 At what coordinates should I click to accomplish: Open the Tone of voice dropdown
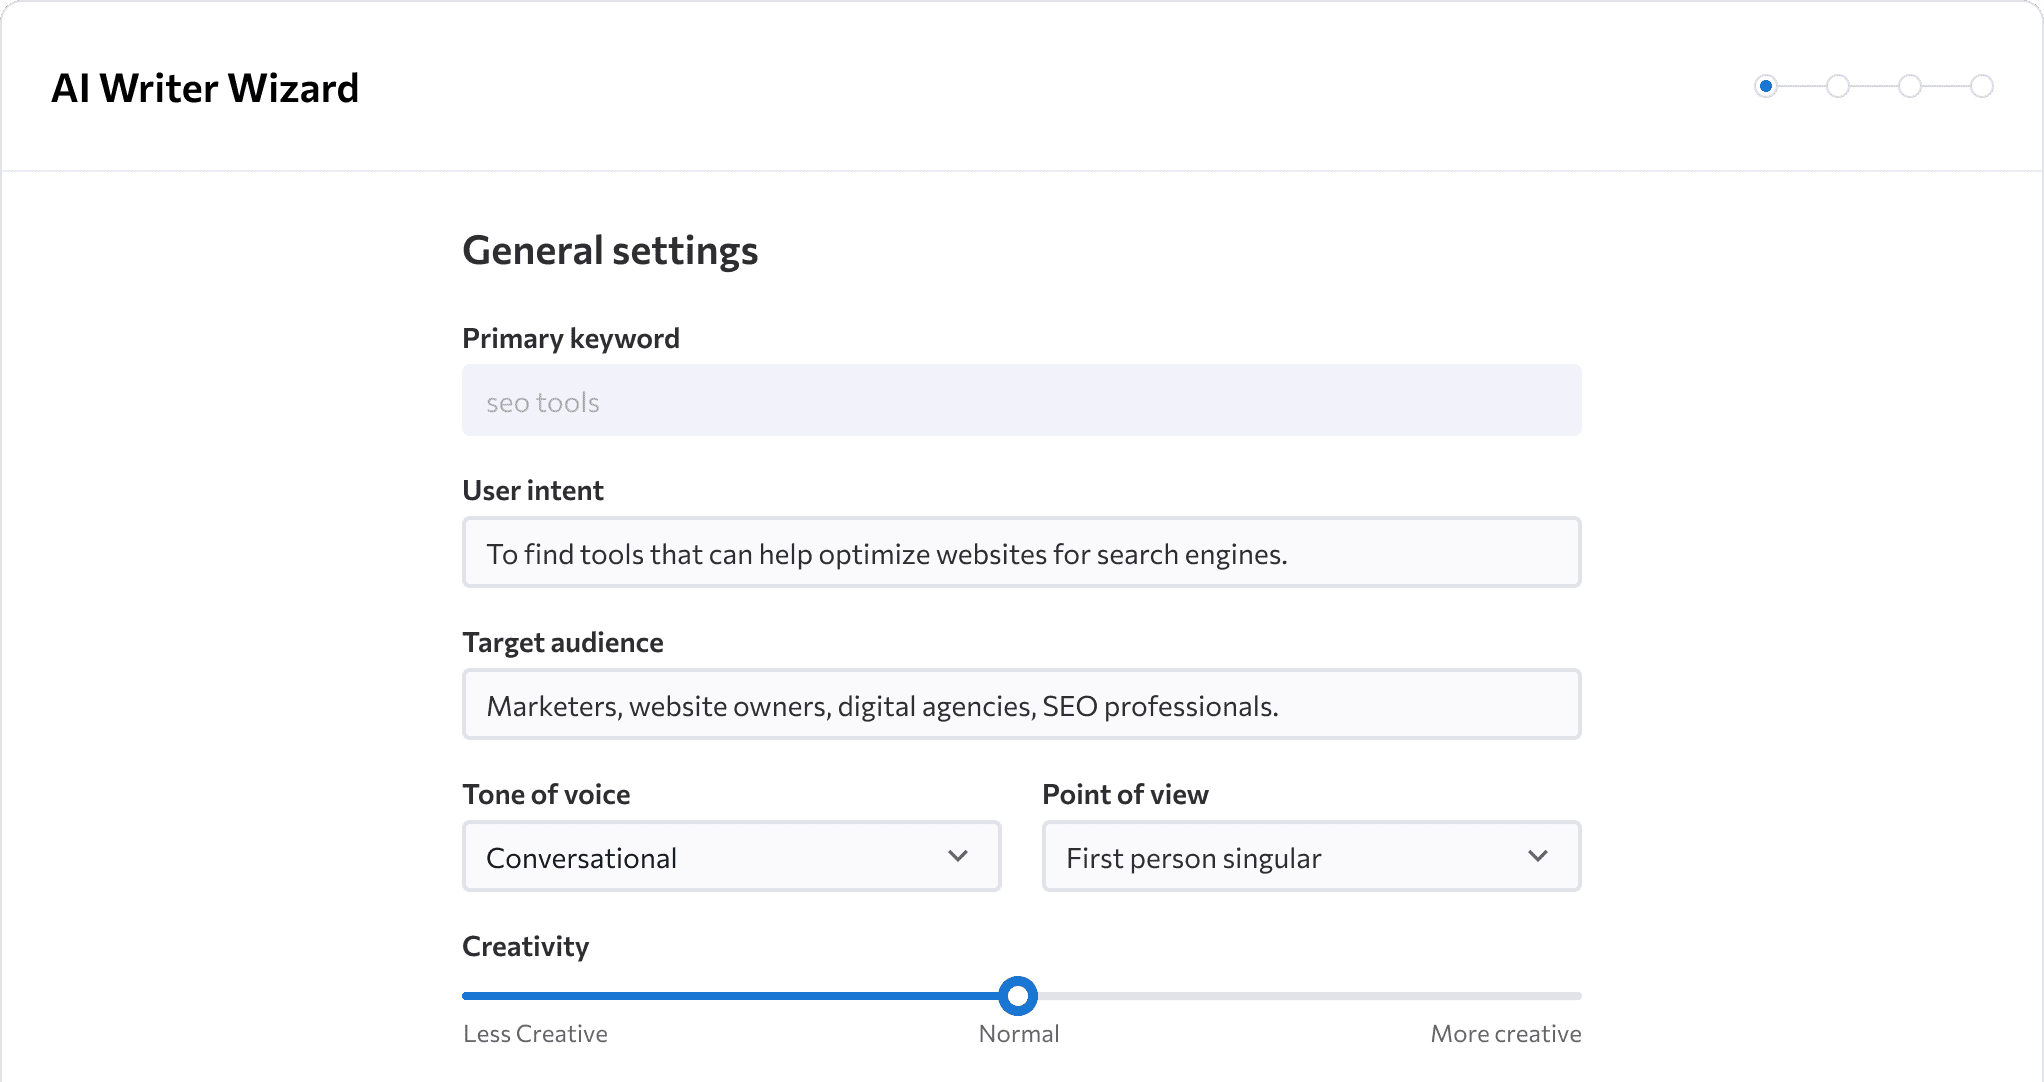[731, 856]
